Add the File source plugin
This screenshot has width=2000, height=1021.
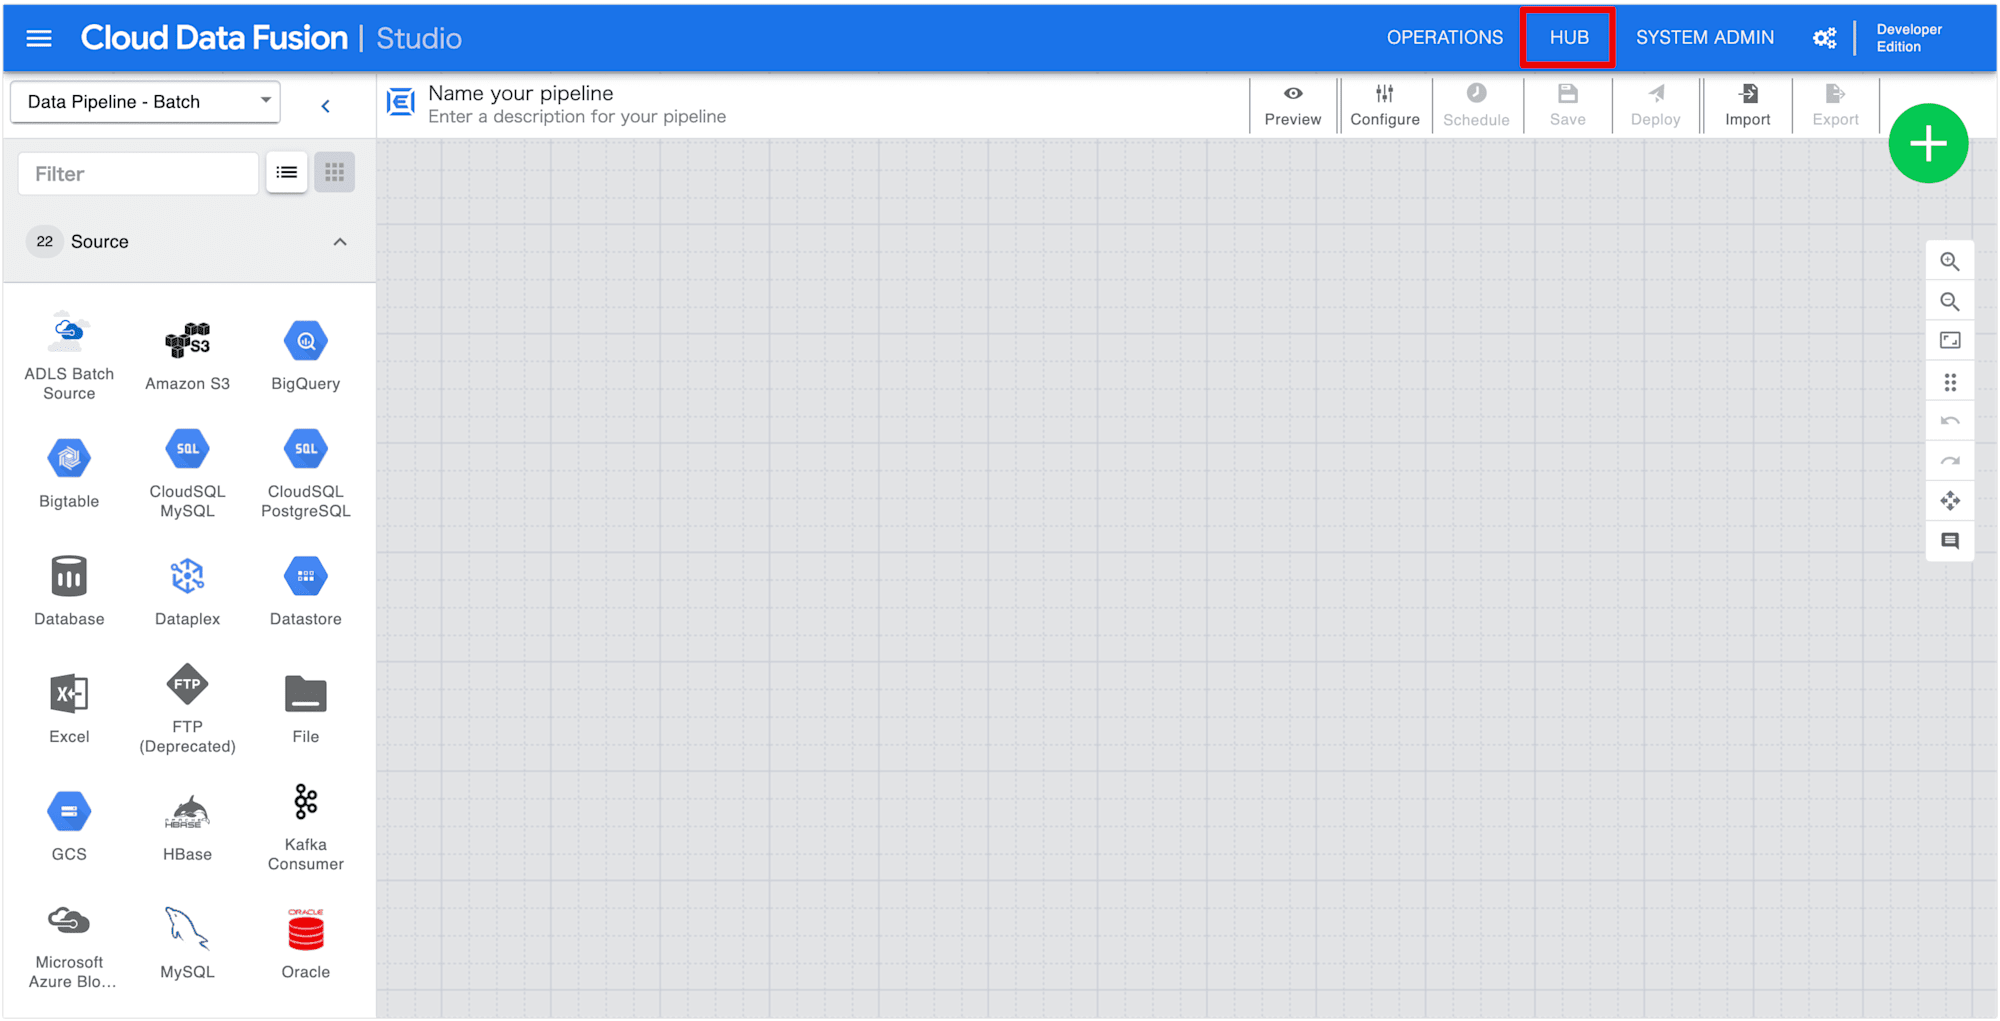click(306, 709)
